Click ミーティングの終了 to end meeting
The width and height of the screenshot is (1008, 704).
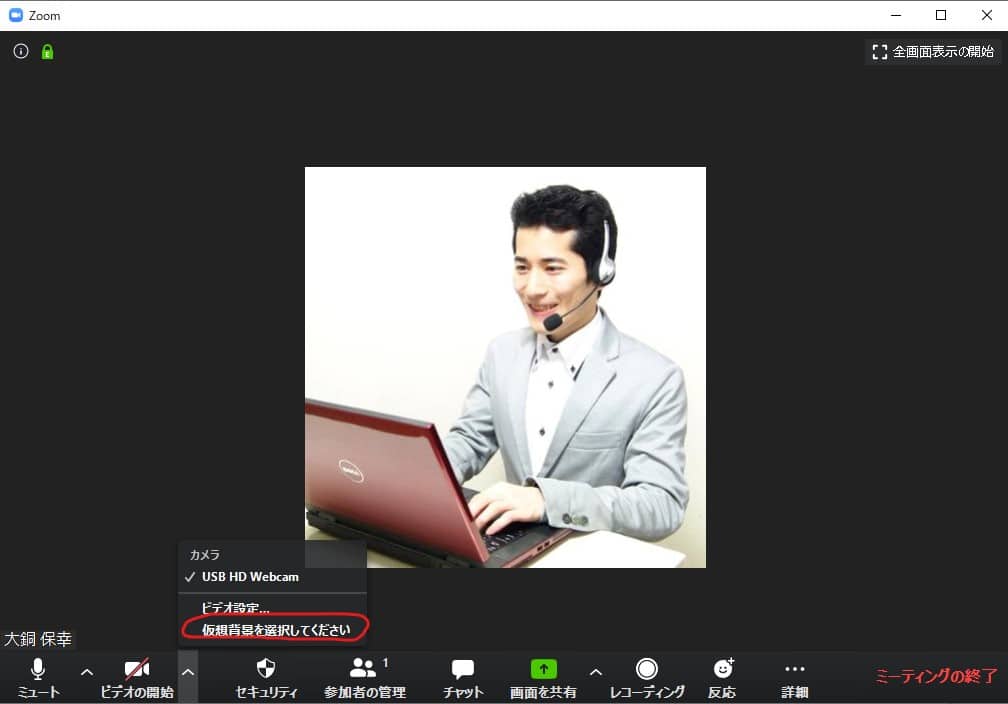point(936,676)
